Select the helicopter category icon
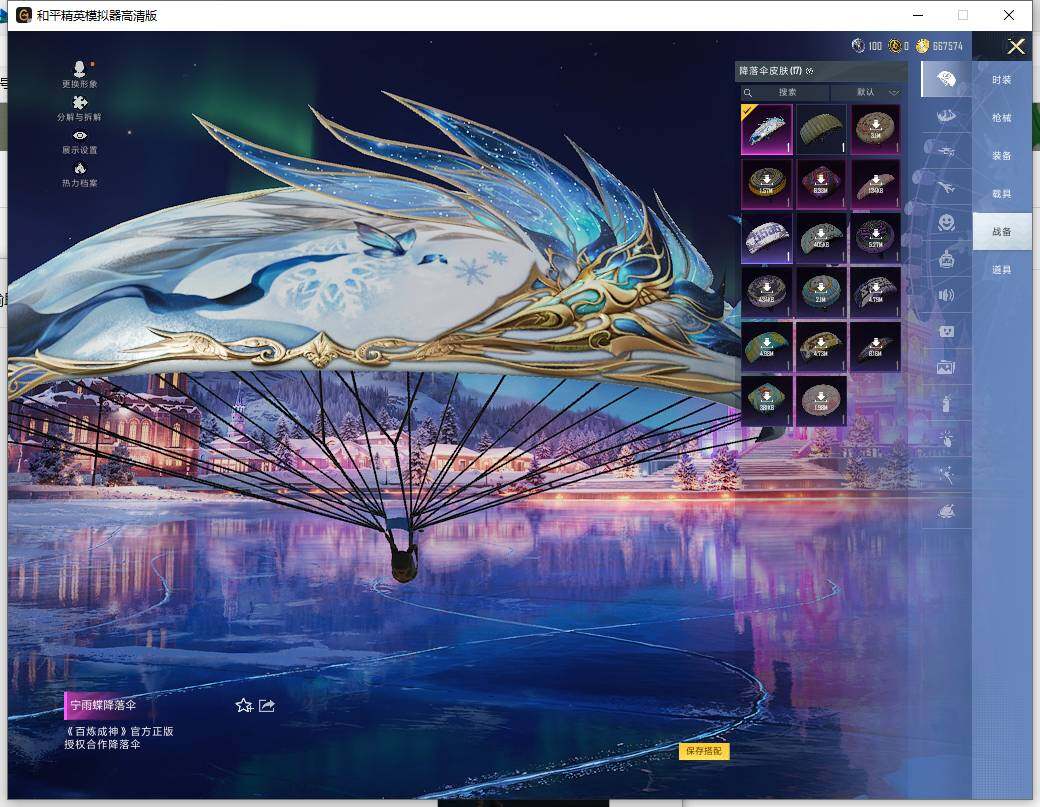 (946, 151)
